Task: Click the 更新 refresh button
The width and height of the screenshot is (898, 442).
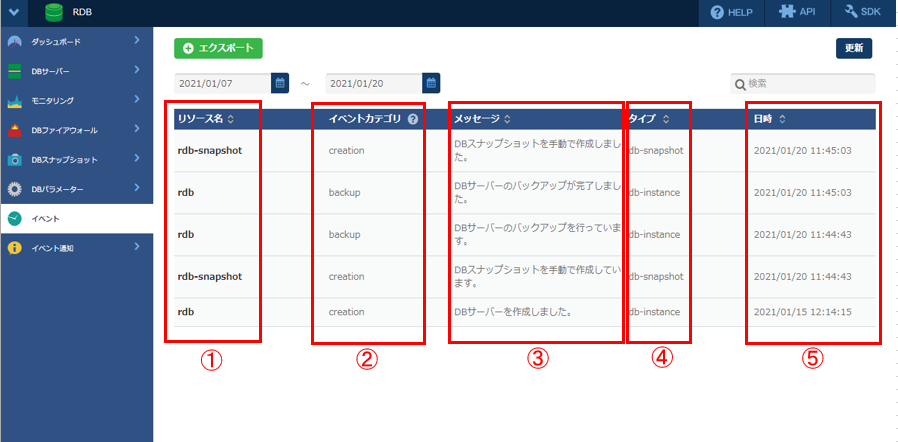Action: tap(854, 49)
